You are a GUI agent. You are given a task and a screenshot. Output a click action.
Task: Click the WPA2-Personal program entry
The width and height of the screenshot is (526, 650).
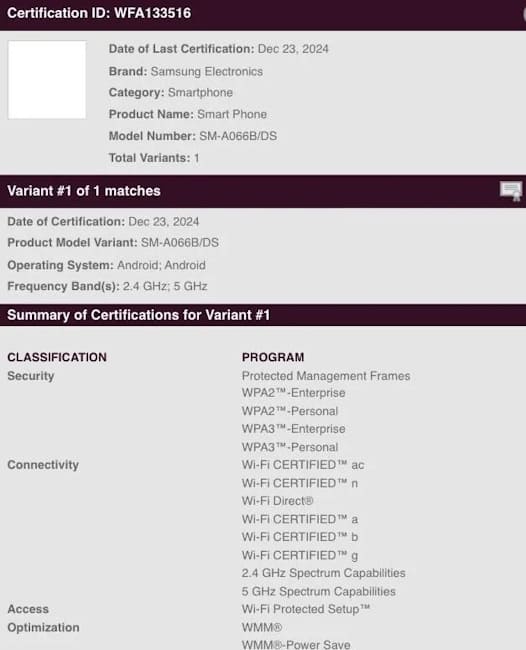pyautogui.click(x=290, y=411)
